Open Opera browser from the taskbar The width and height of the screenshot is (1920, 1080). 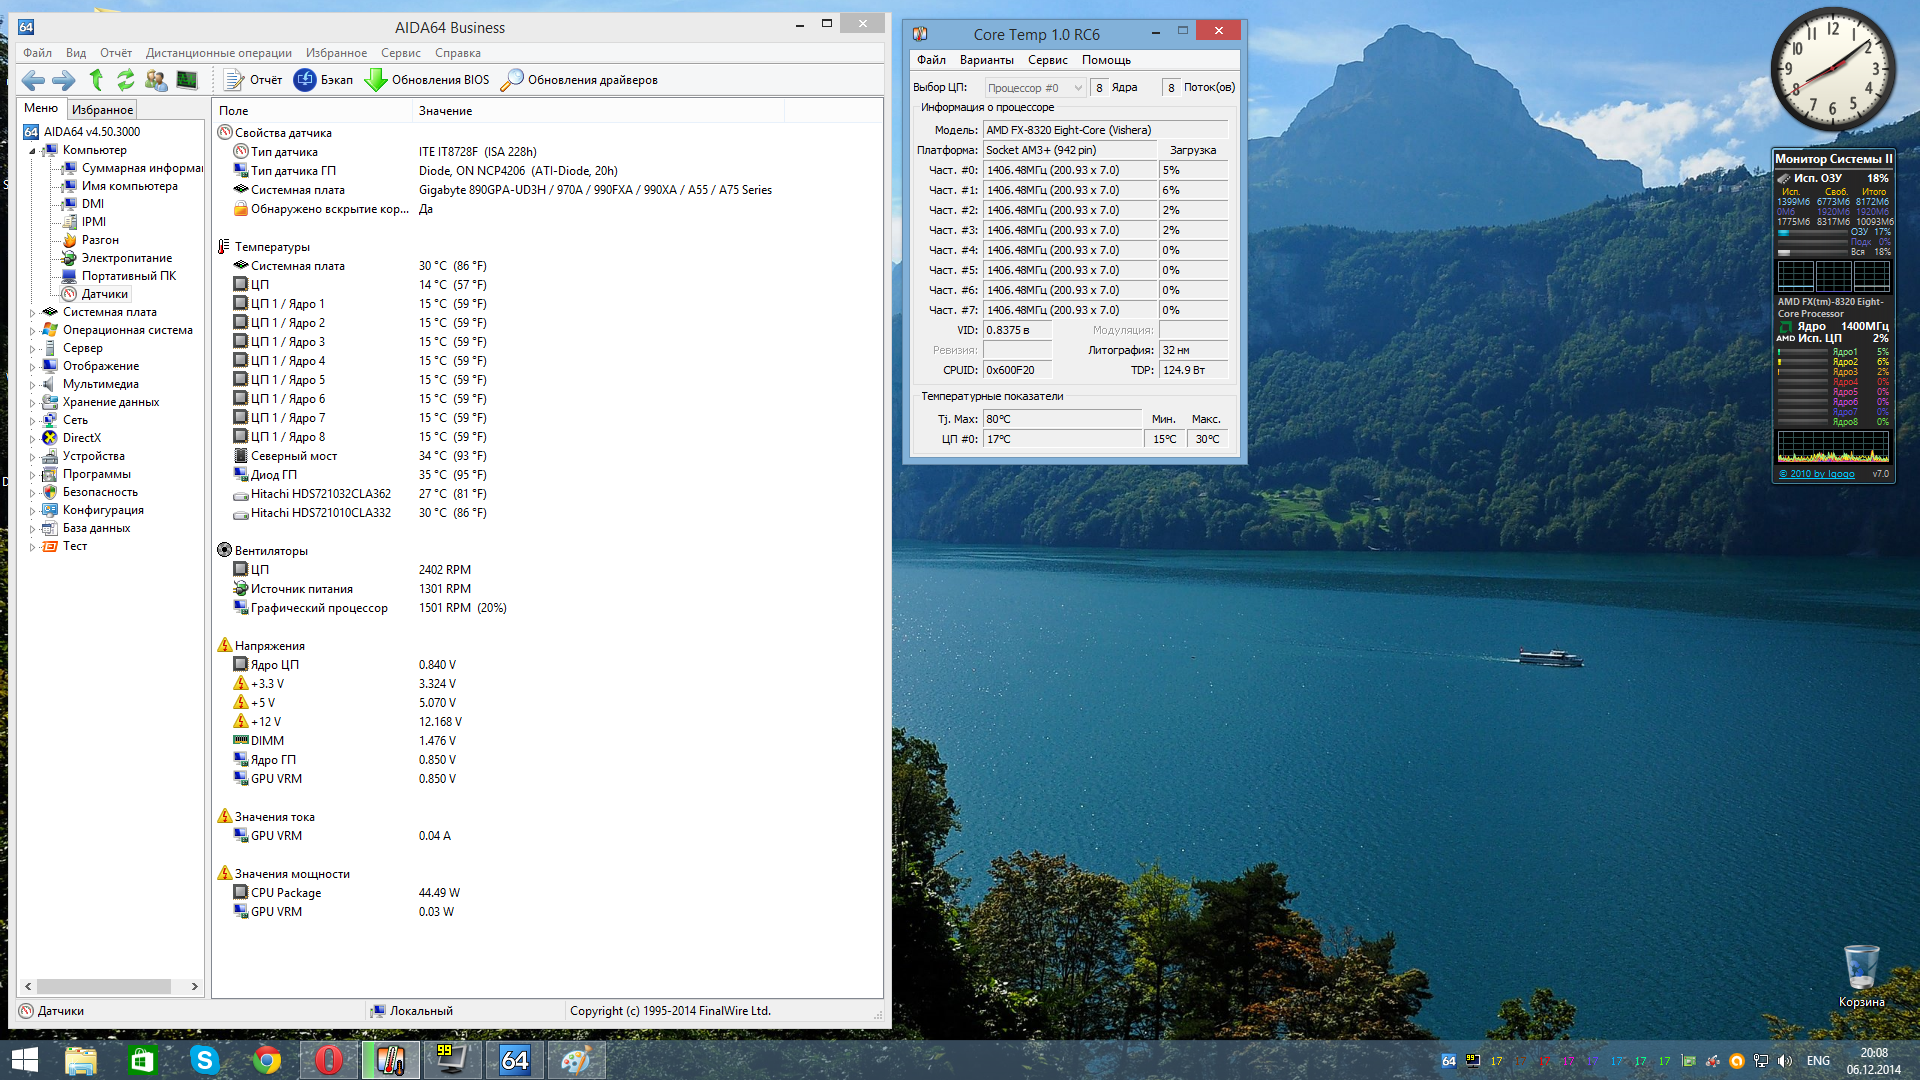[x=329, y=1060]
